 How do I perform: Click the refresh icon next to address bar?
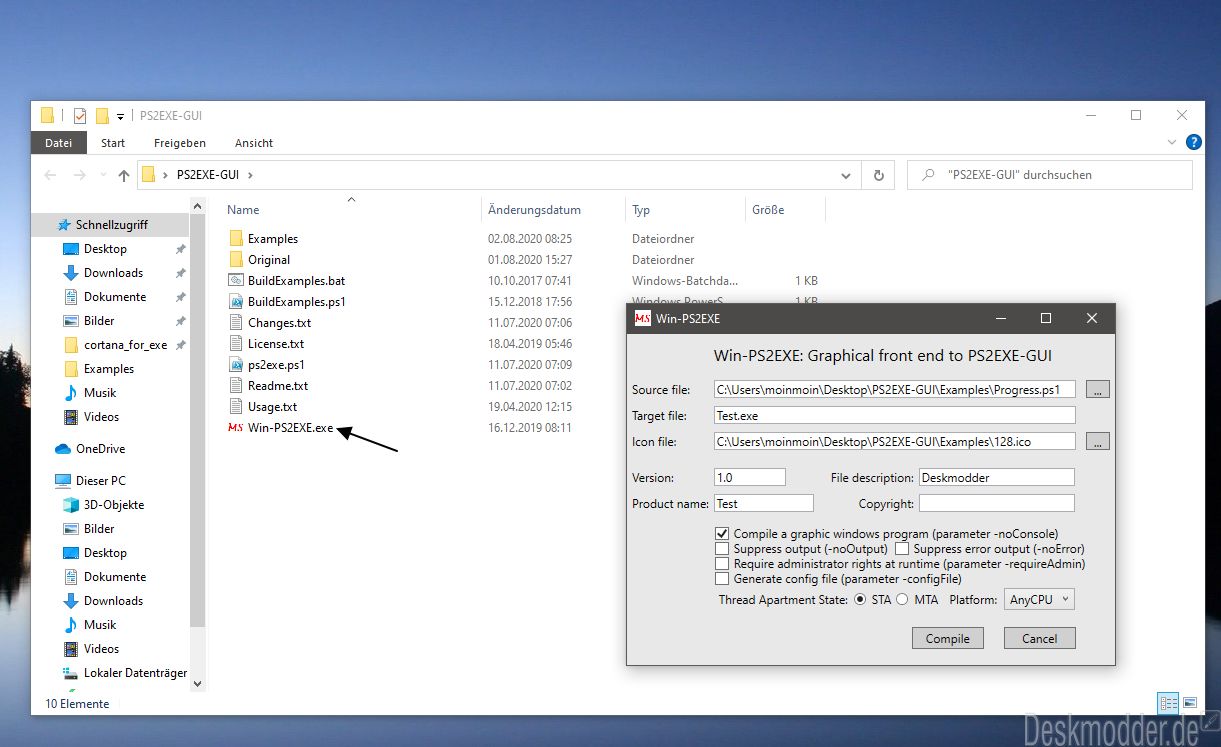(878, 175)
